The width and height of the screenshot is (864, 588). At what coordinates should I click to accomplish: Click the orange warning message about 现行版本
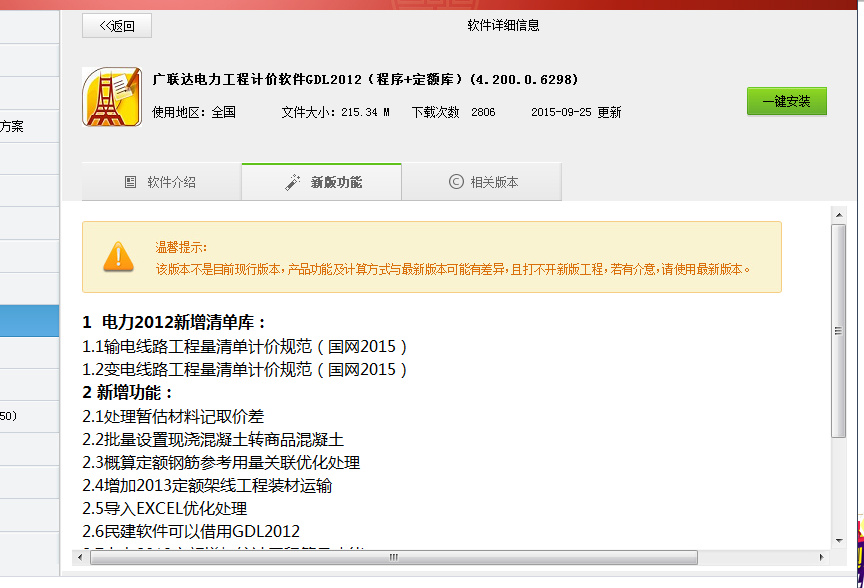point(453,269)
